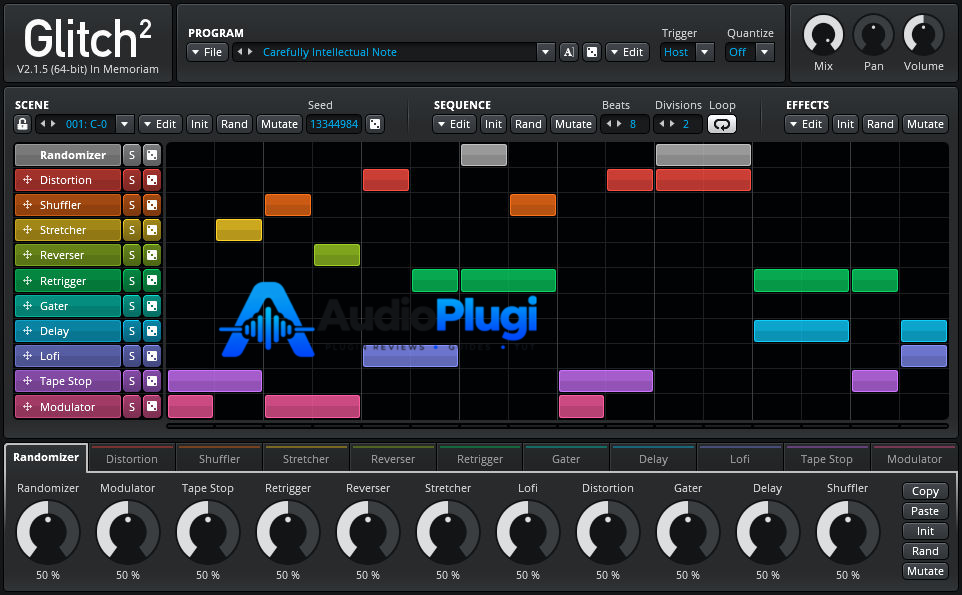Switch to the Distortion tab
The height and width of the screenshot is (595, 962).
tap(132, 459)
